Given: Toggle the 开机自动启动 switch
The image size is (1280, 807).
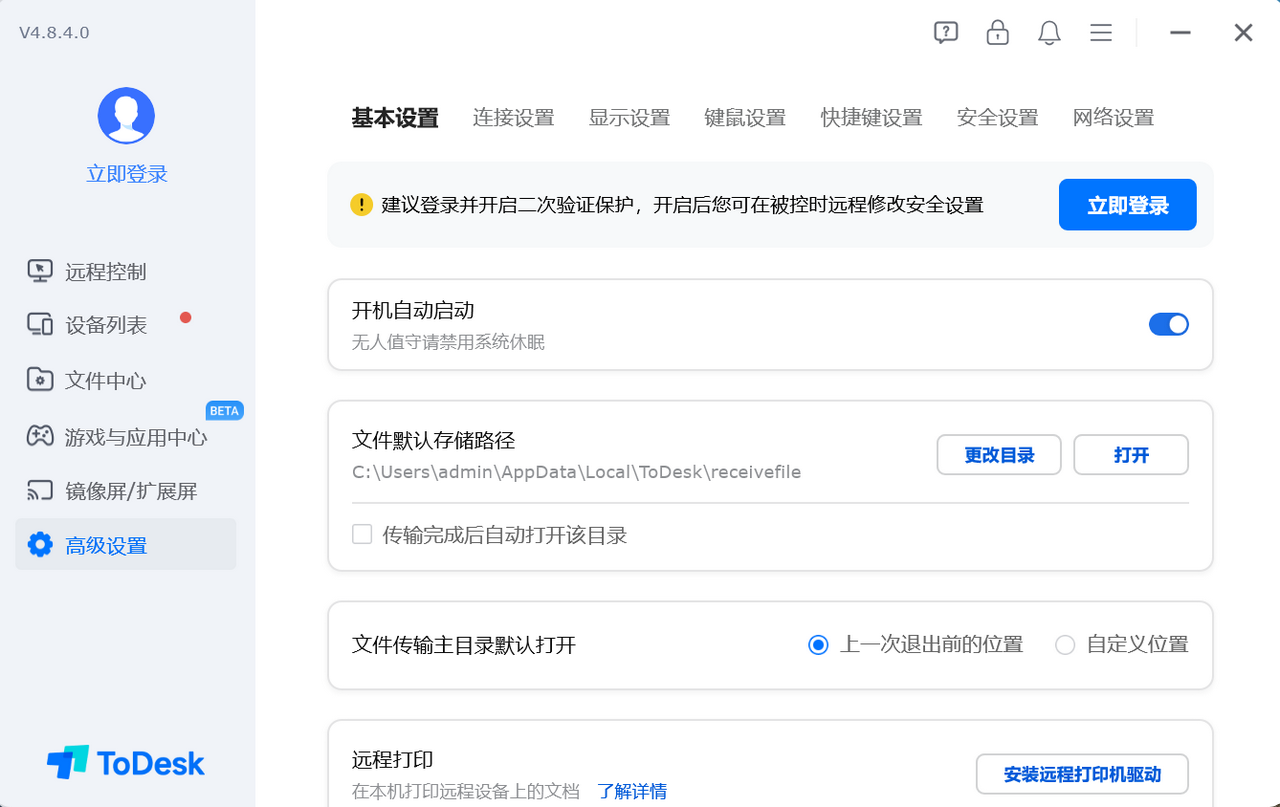Looking at the screenshot, I should pos(1168,324).
